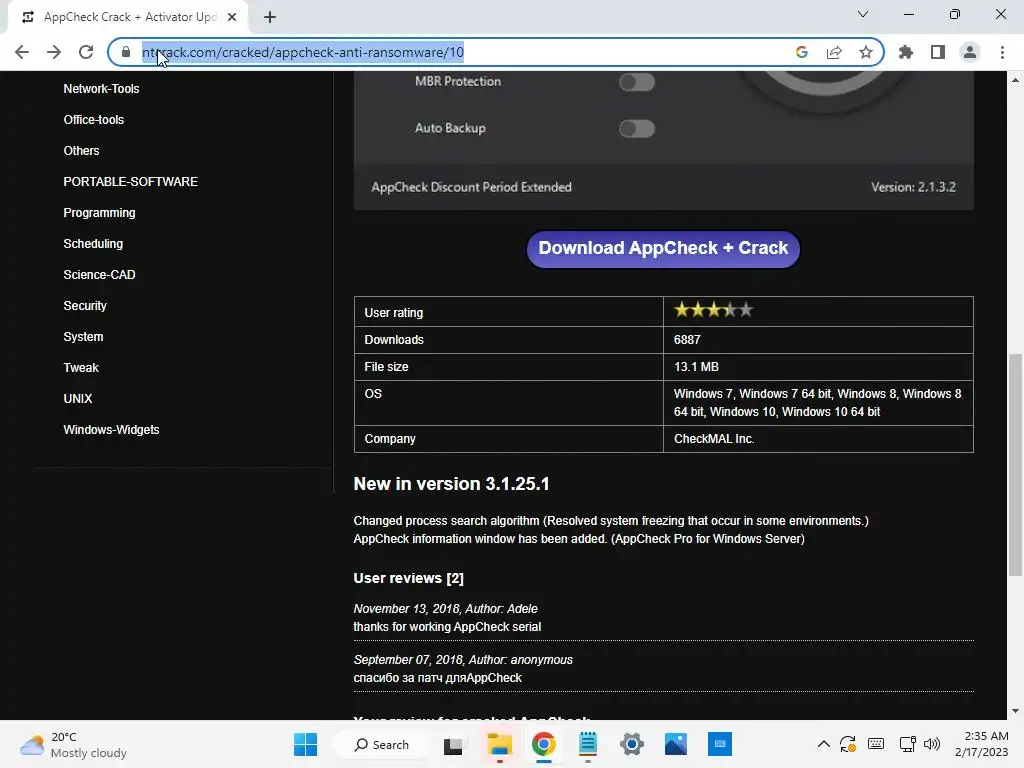Click scrollbar up arrow
The image size is (1024, 768).
click(1015, 80)
